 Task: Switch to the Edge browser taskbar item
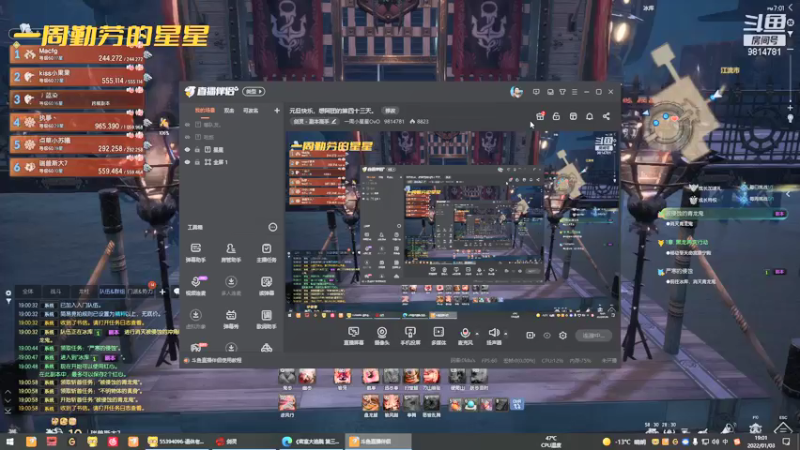click(311, 441)
